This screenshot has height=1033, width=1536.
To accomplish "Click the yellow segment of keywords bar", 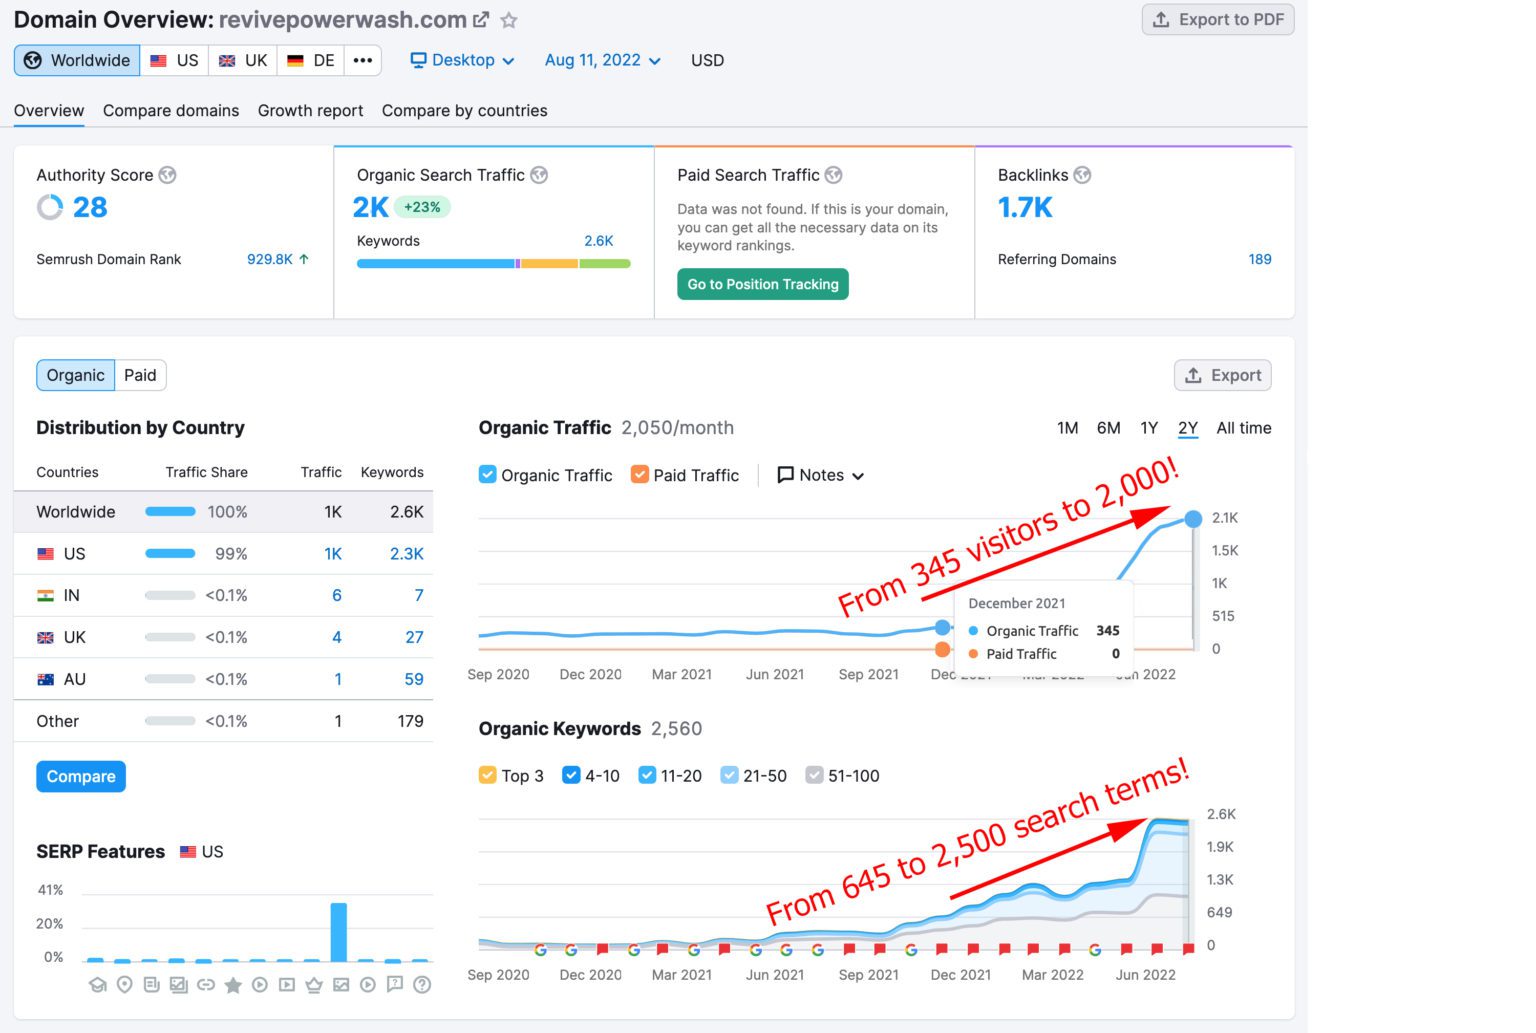I will click(550, 264).
